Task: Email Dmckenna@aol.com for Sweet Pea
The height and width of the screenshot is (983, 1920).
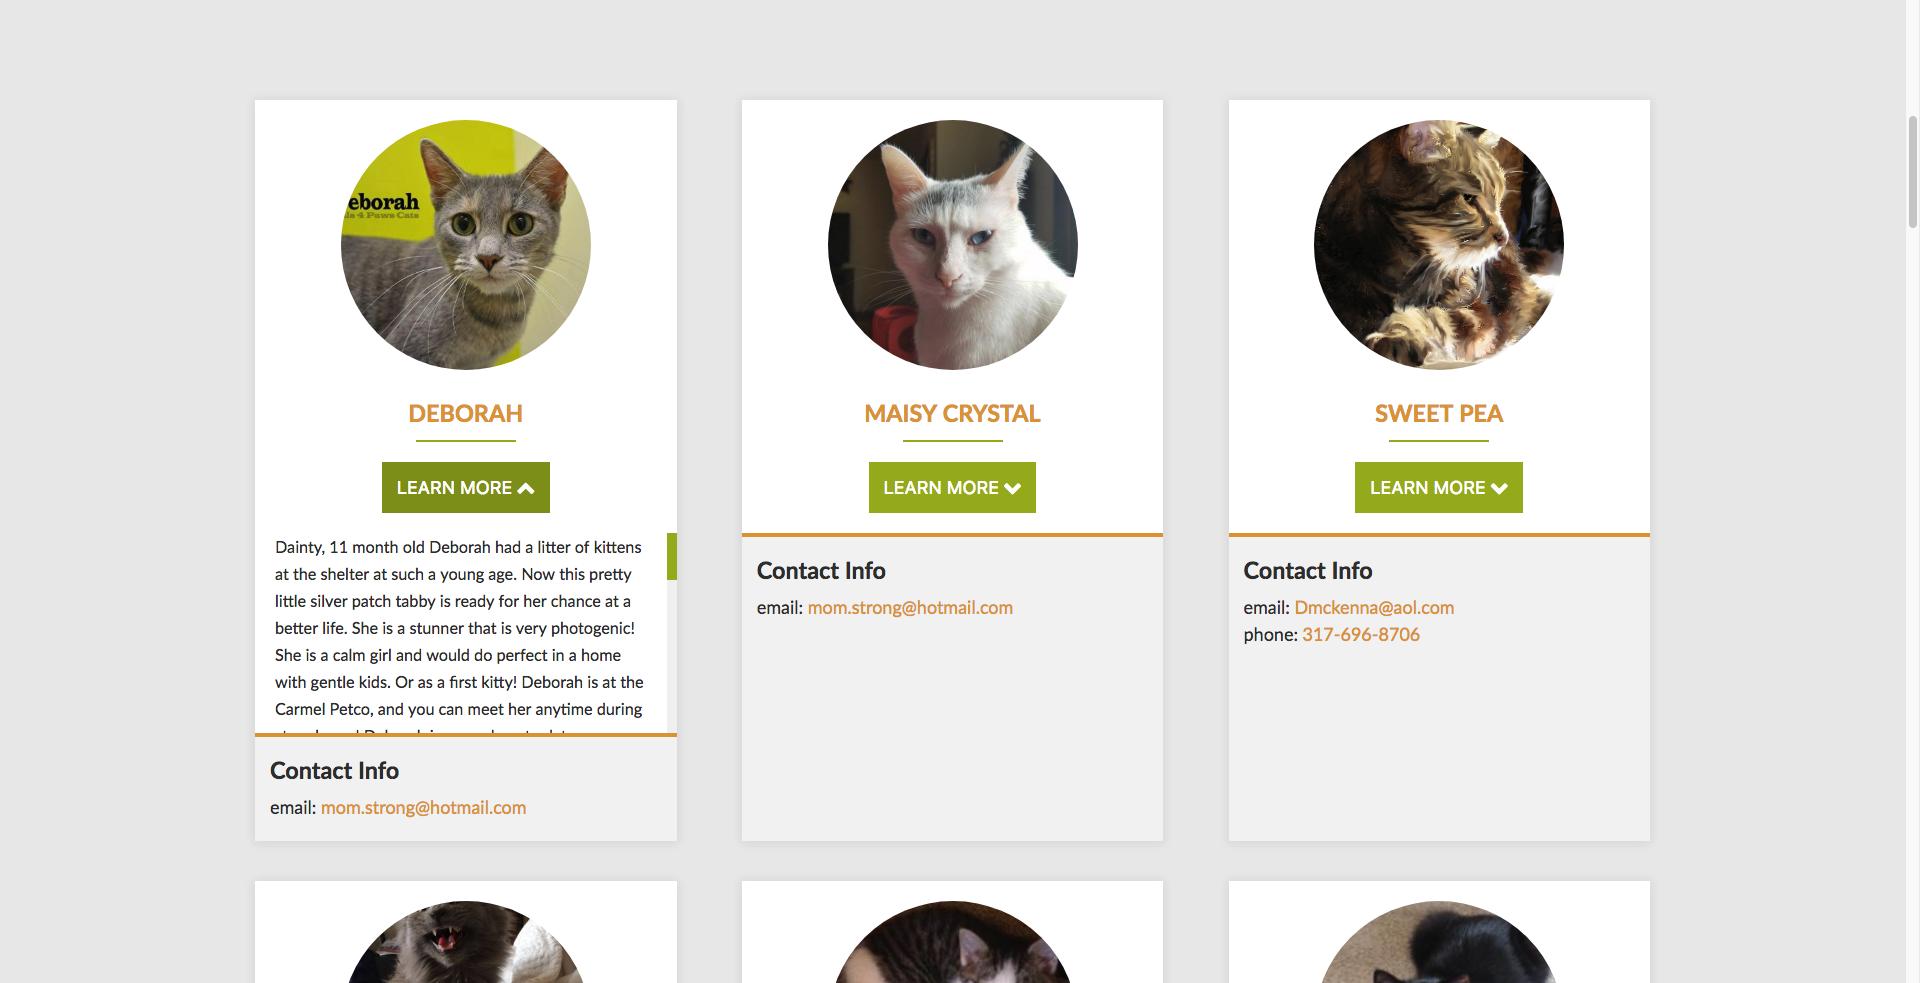Action: (1374, 607)
